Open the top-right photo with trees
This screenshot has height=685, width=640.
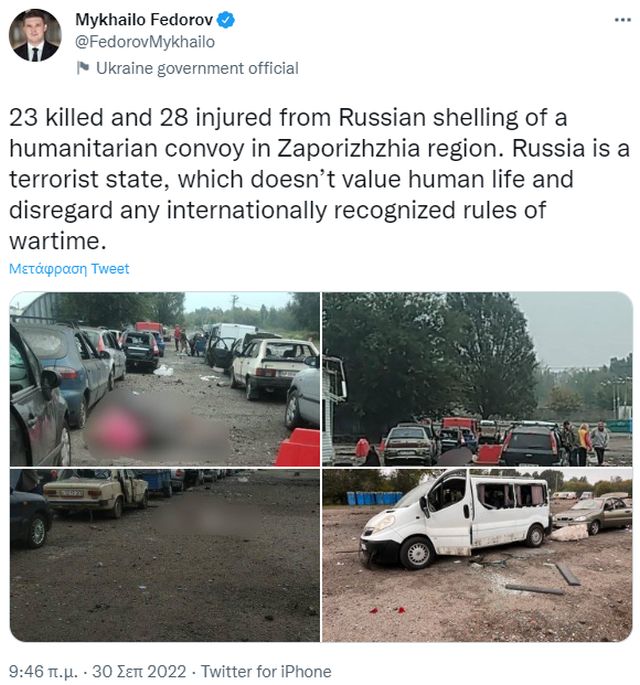coord(477,379)
